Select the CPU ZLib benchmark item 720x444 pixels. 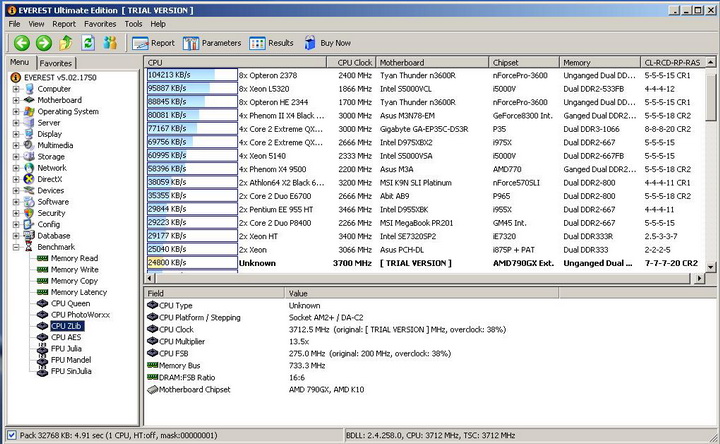tap(67, 326)
